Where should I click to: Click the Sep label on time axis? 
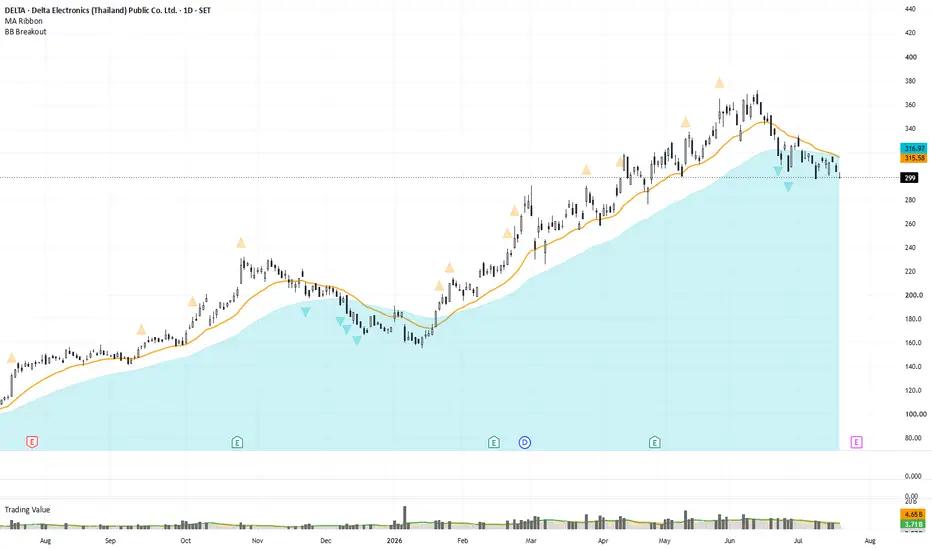click(110, 540)
